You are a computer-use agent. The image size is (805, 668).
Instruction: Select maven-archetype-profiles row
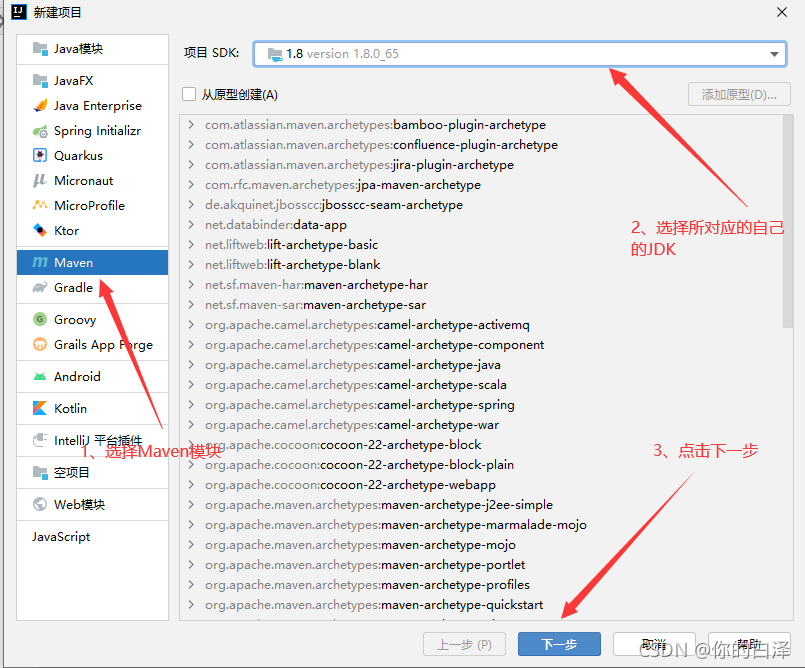(481, 585)
